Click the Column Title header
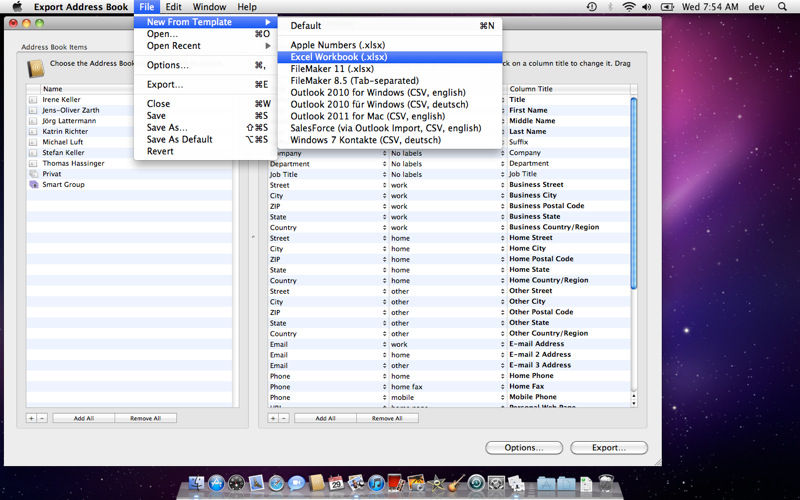Viewport: 800px width, 500px height. (x=568, y=89)
